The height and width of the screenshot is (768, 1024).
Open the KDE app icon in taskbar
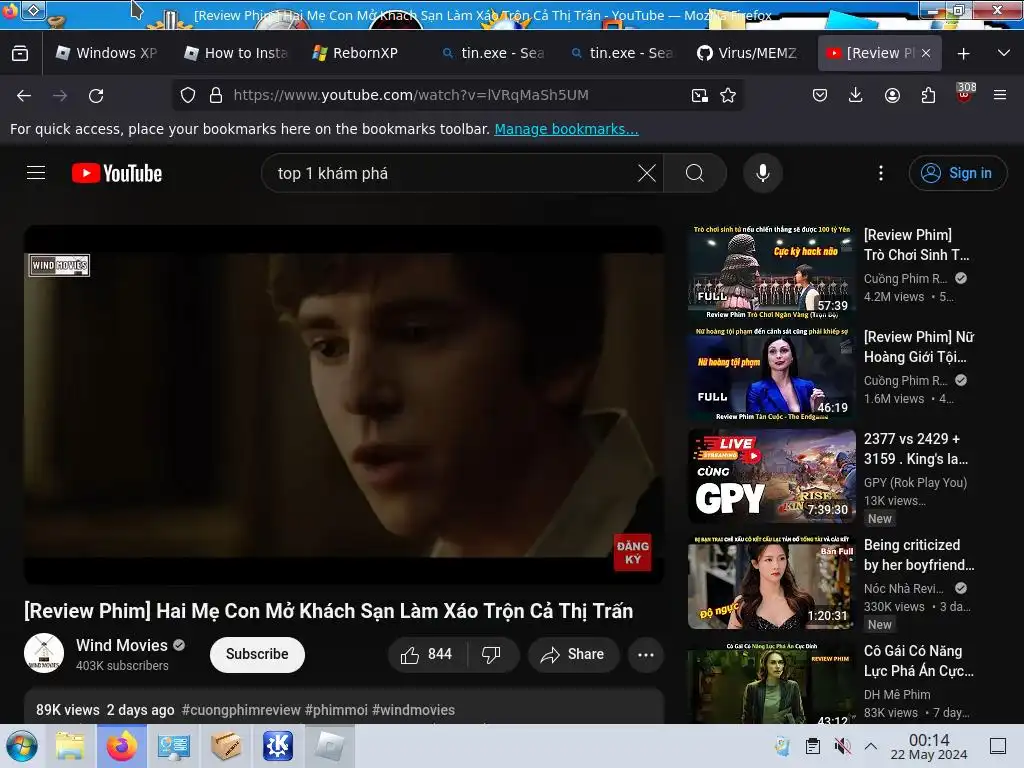(278, 746)
